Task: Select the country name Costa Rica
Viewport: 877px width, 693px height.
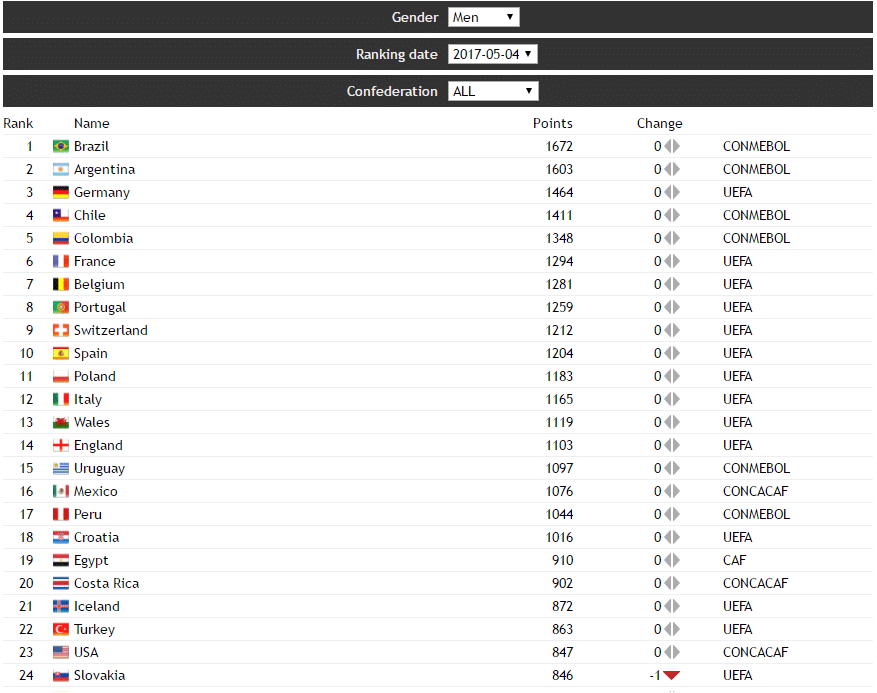Action: click(106, 583)
